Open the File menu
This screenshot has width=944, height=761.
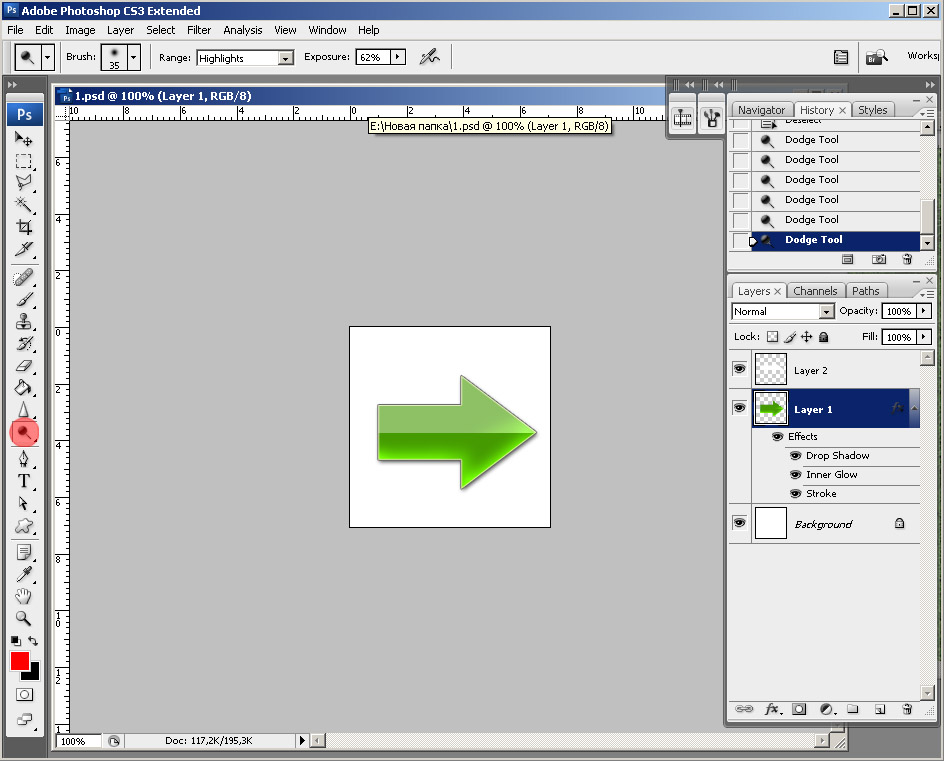tap(15, 30)
